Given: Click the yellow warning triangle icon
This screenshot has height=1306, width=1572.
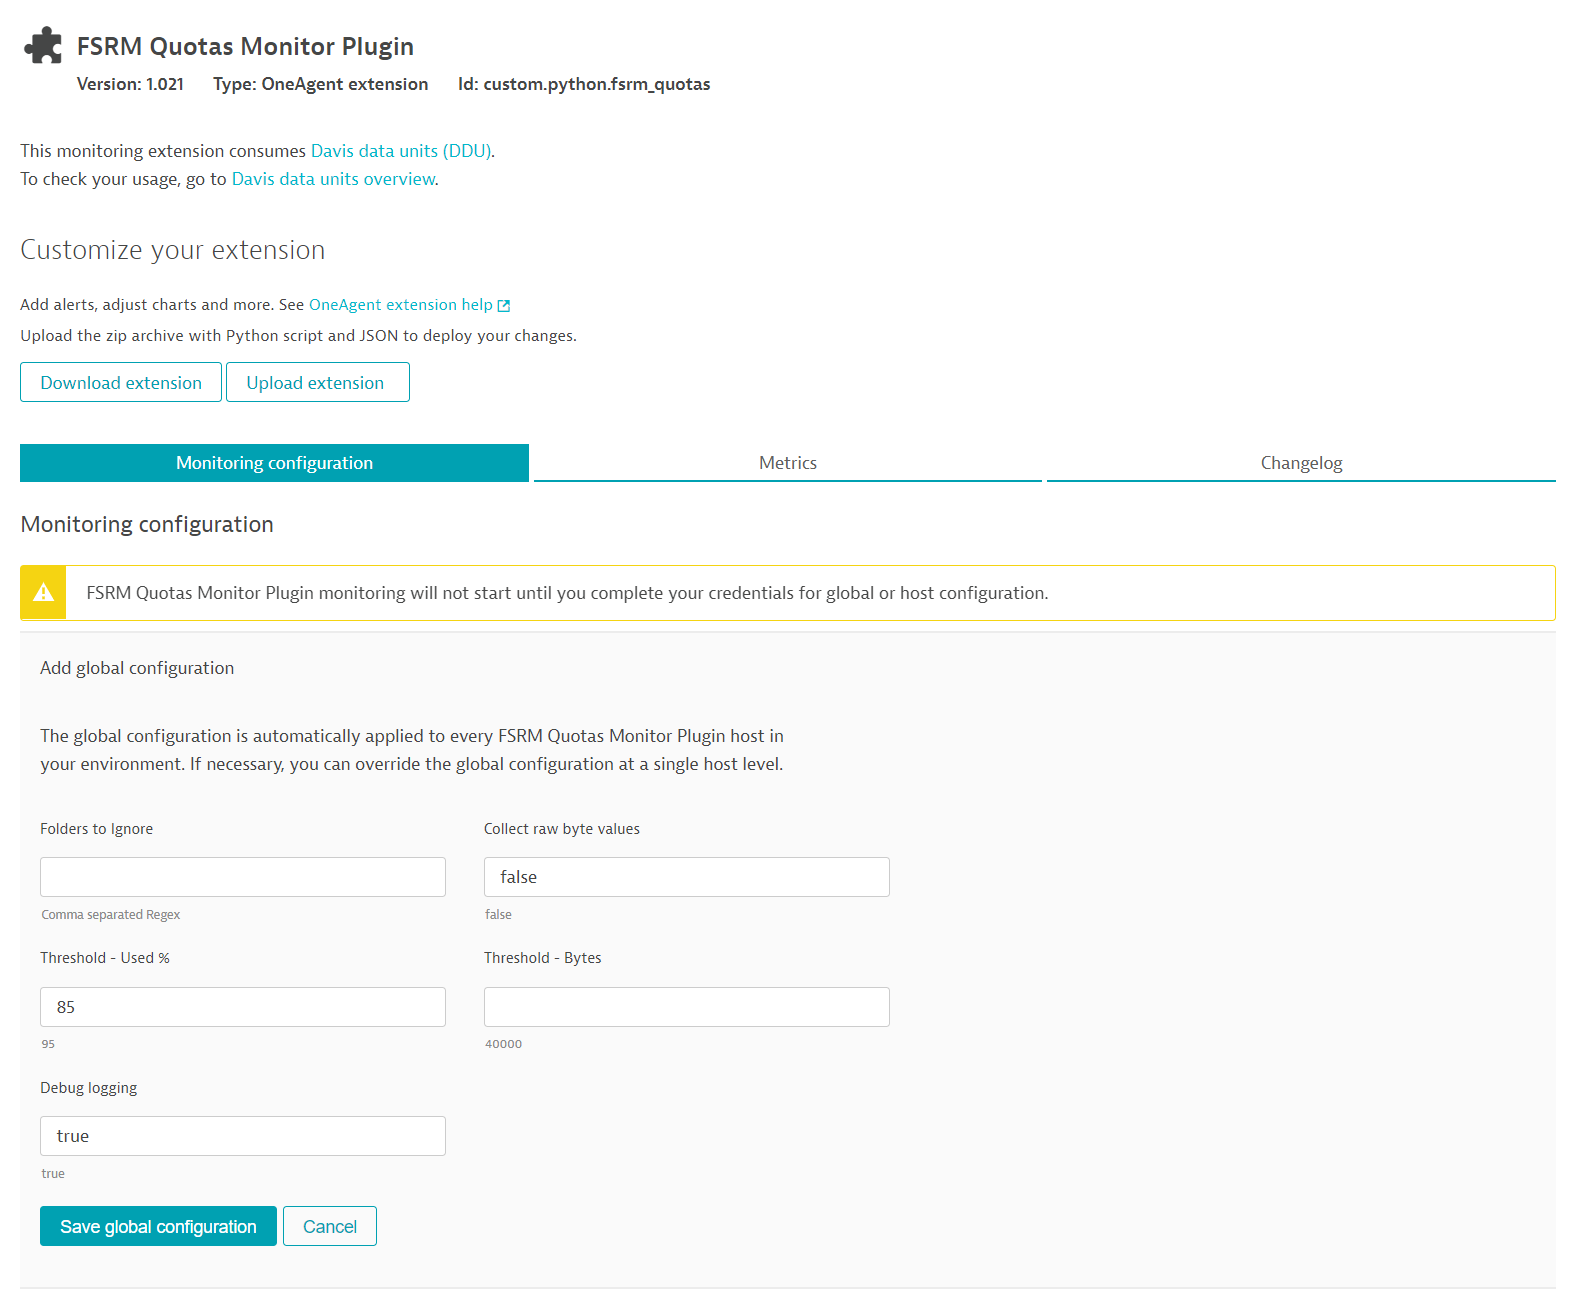Looking at the screenshot, I should click(x=43, y=593).
